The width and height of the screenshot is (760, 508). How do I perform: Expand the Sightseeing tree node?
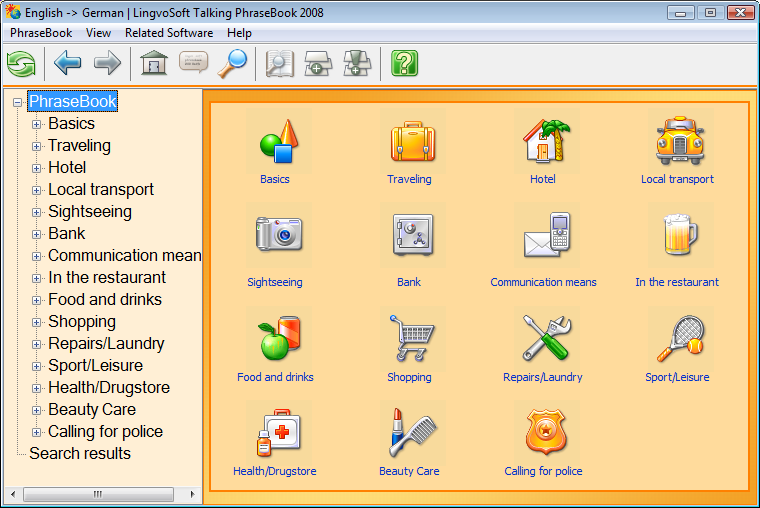[36, 212]
